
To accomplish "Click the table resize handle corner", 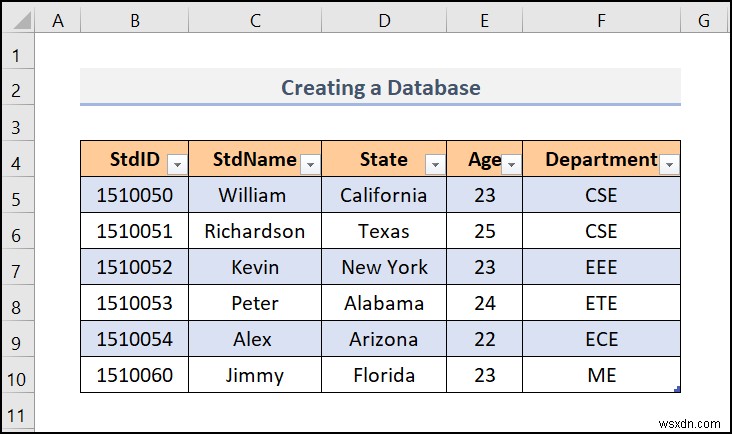I will point(677,390).
